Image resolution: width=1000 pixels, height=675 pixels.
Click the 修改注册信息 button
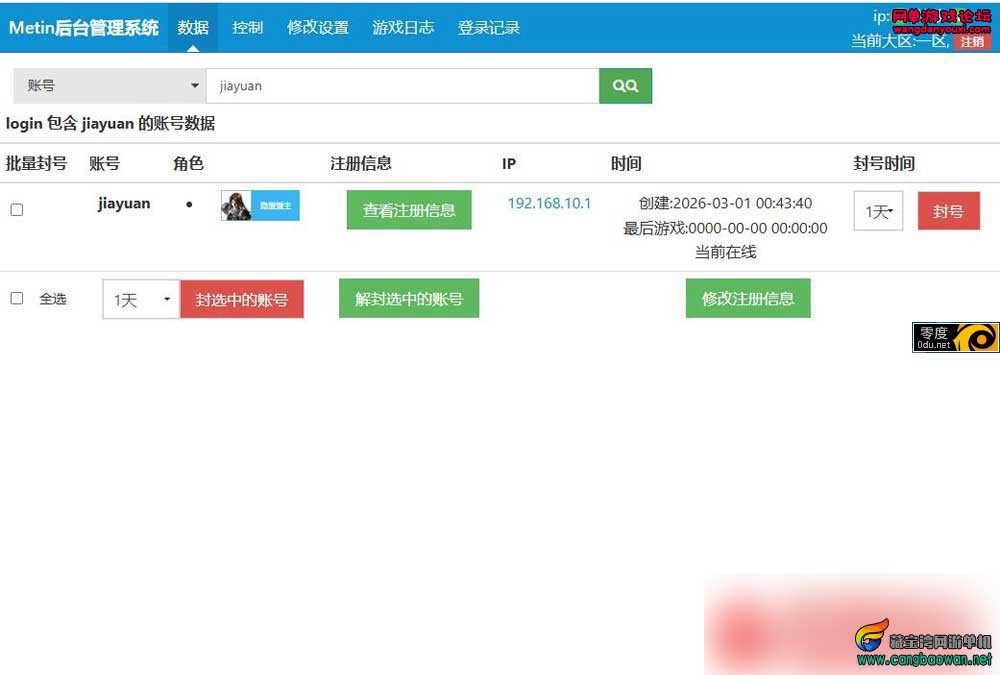click(x=748, y=298)
